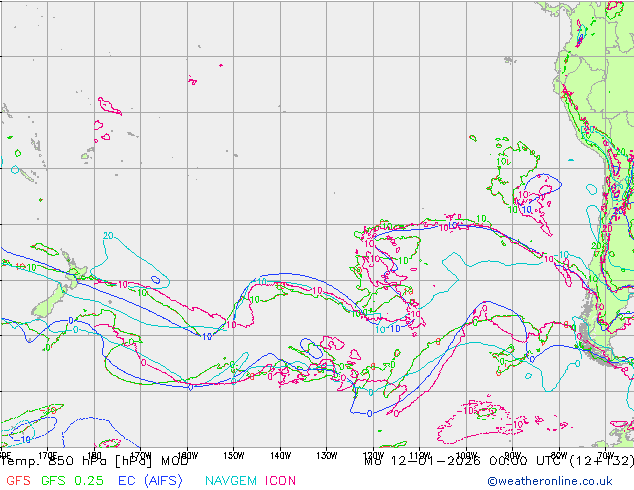Click the 130W longitude label
Screen dimensions: 634x490
(x=327, y=456)
